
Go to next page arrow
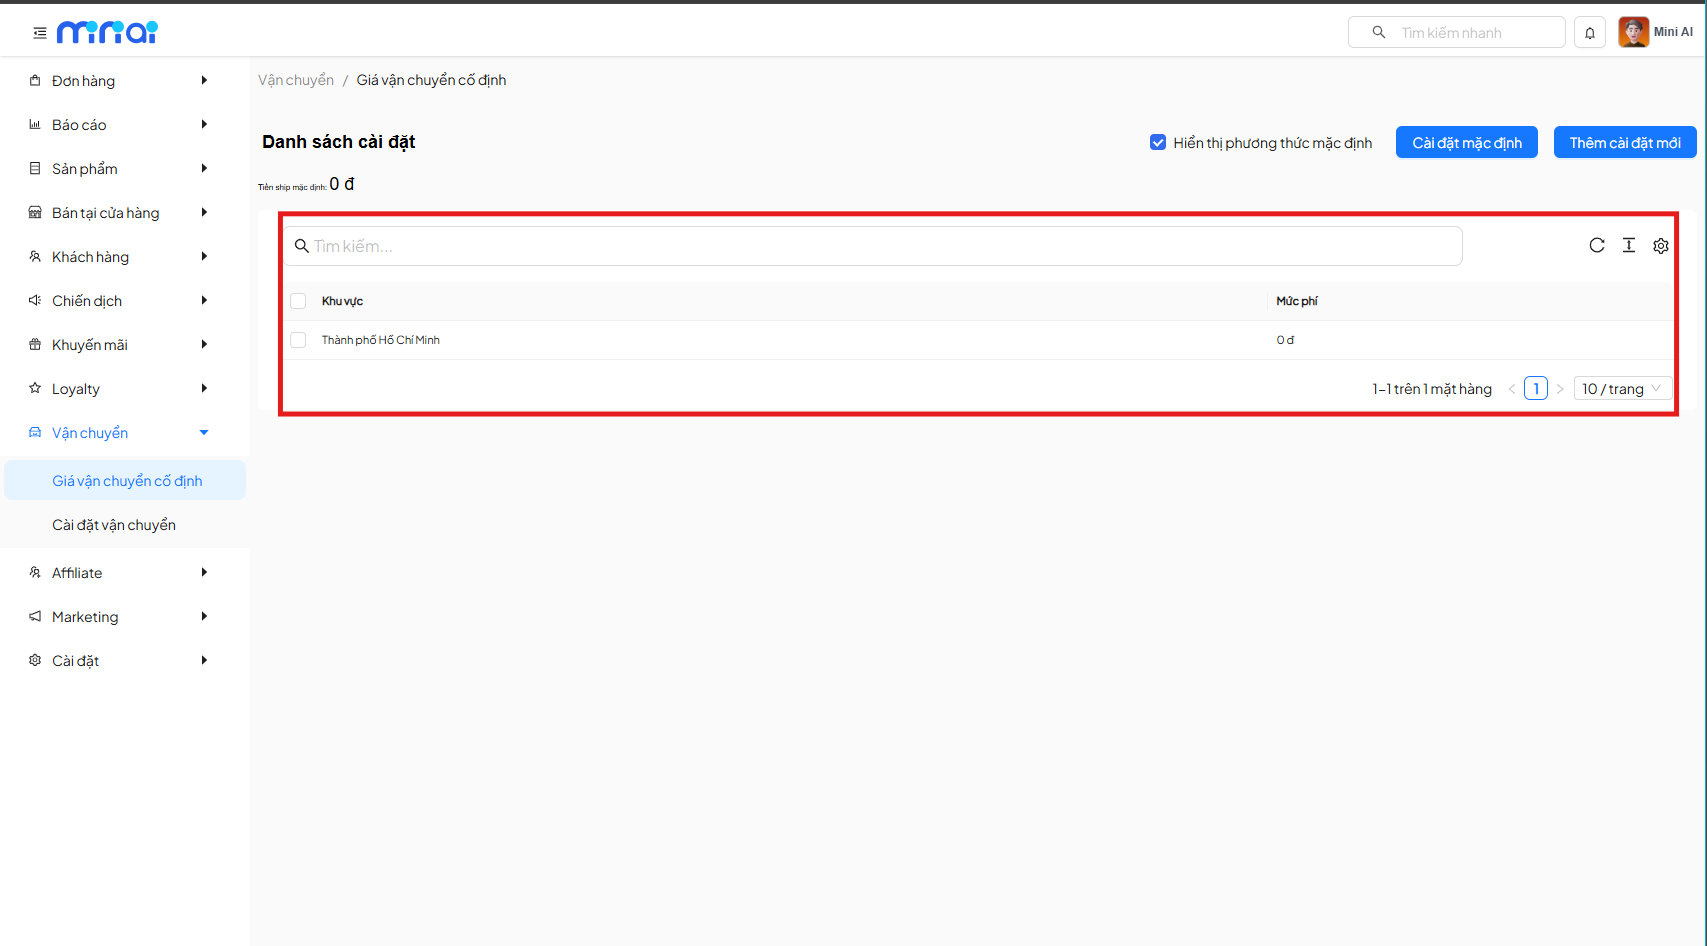1559,389
